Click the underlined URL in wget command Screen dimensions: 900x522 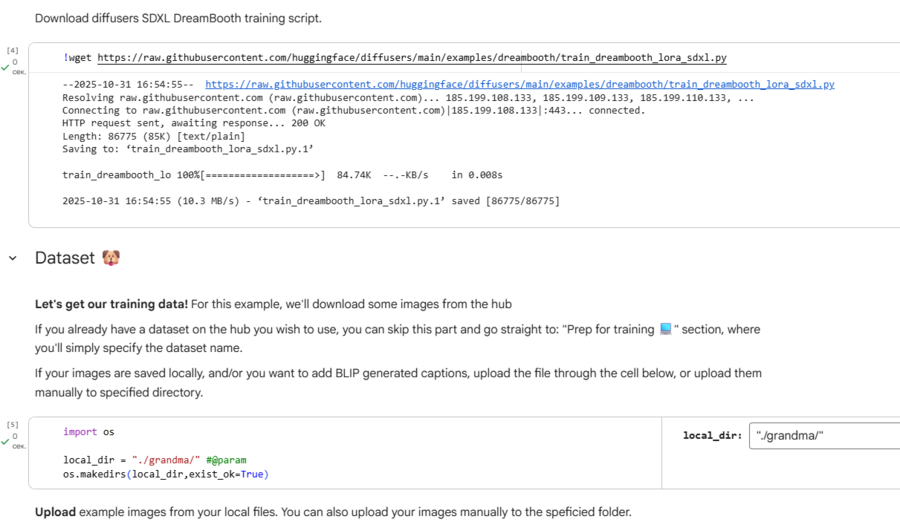[x=411, y=58]
